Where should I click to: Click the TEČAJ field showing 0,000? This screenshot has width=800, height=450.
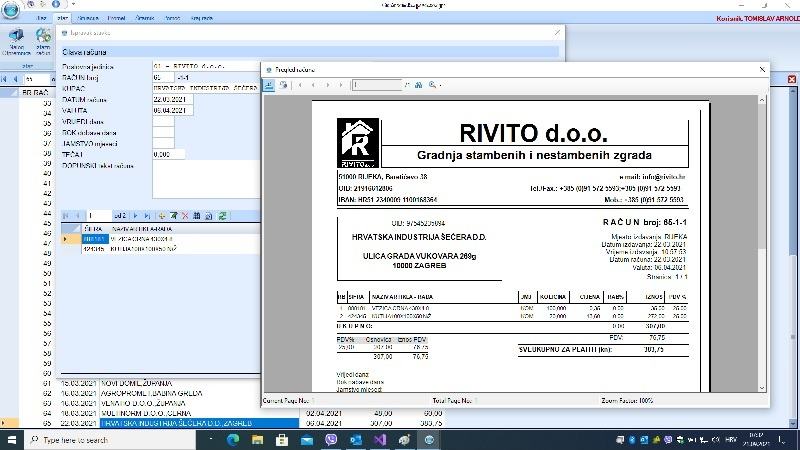[x=169, y=154]
